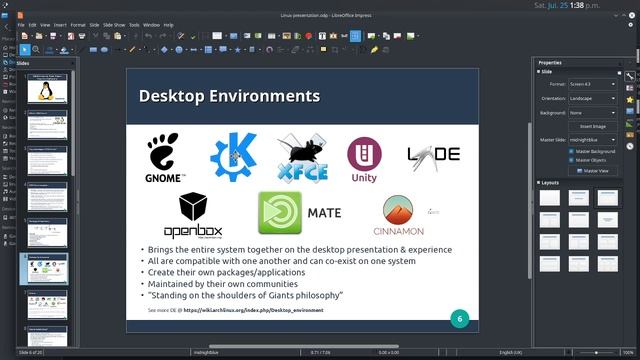Toggle the Master Objects checkbox
The width and height of the screenshot is (640, 360).
571,160
